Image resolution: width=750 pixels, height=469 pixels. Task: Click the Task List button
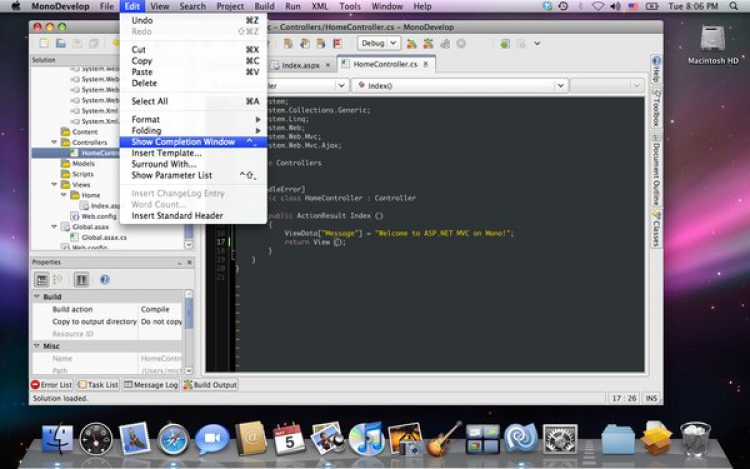(98, 384)
